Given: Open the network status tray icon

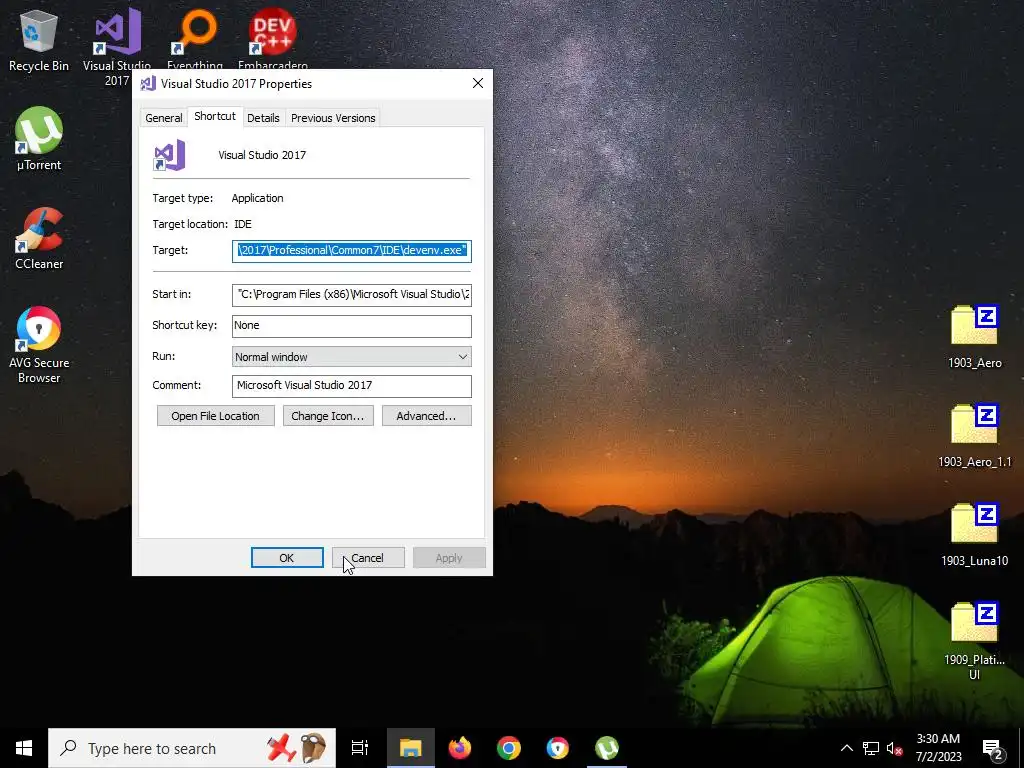Looking at the screenshot, I should (871, 748).
